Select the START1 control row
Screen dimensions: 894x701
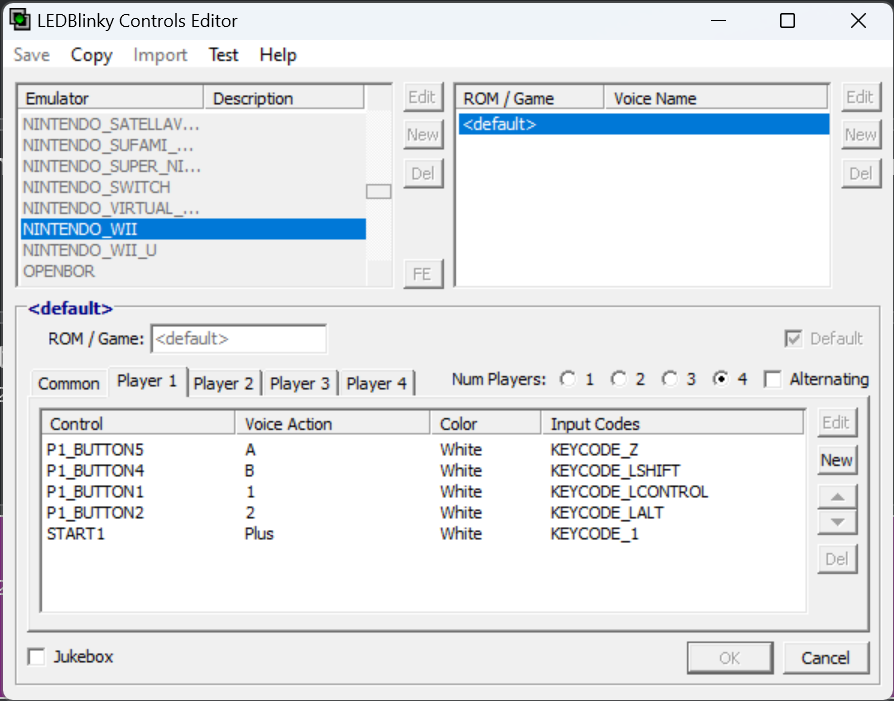click(423, 534)
